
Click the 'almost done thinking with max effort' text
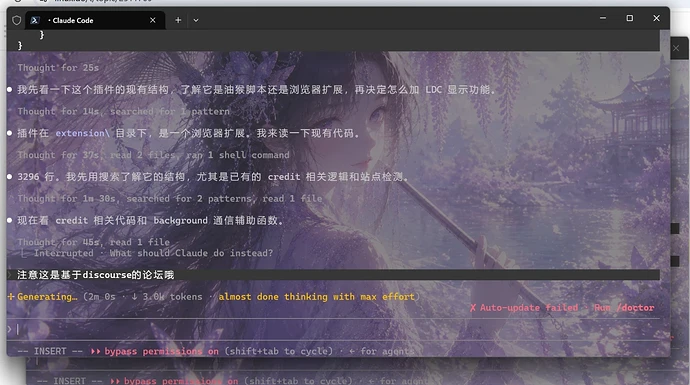coord(316,297)
